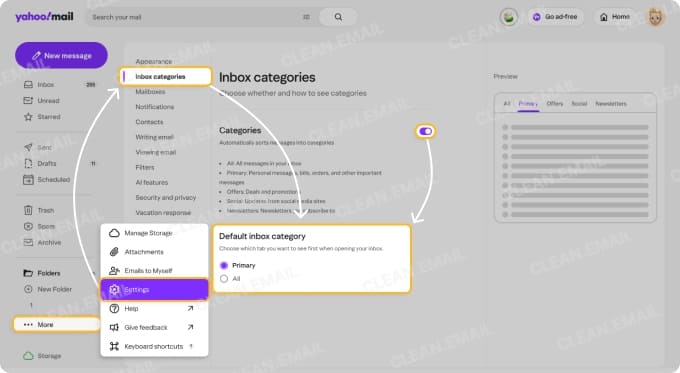Click the Starred star icon
The image size is (680, 373).
(x=28, y=117)
